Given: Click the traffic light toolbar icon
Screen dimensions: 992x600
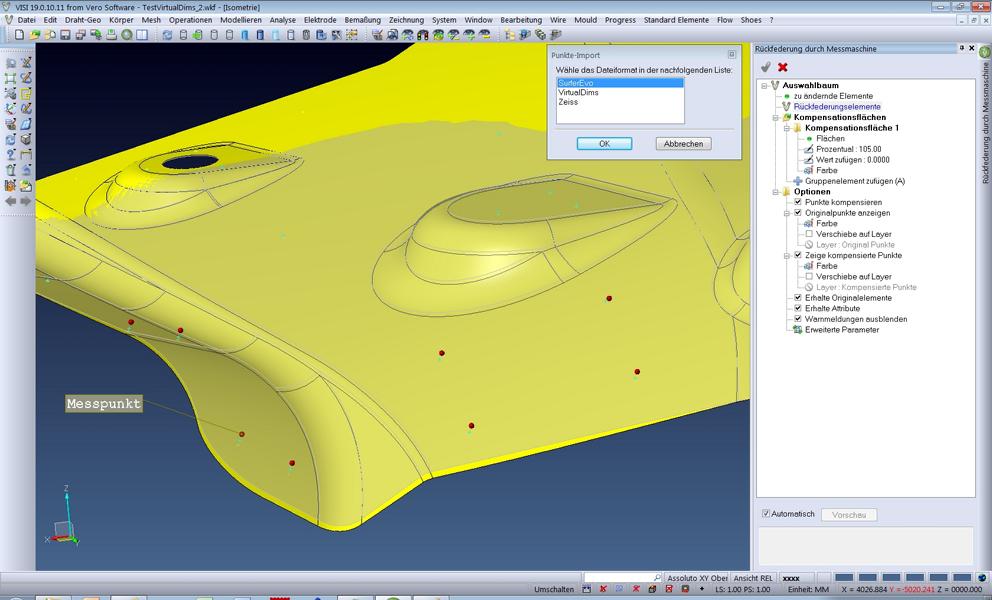Looking at the screenshot, I should click(x=423, y=35).
